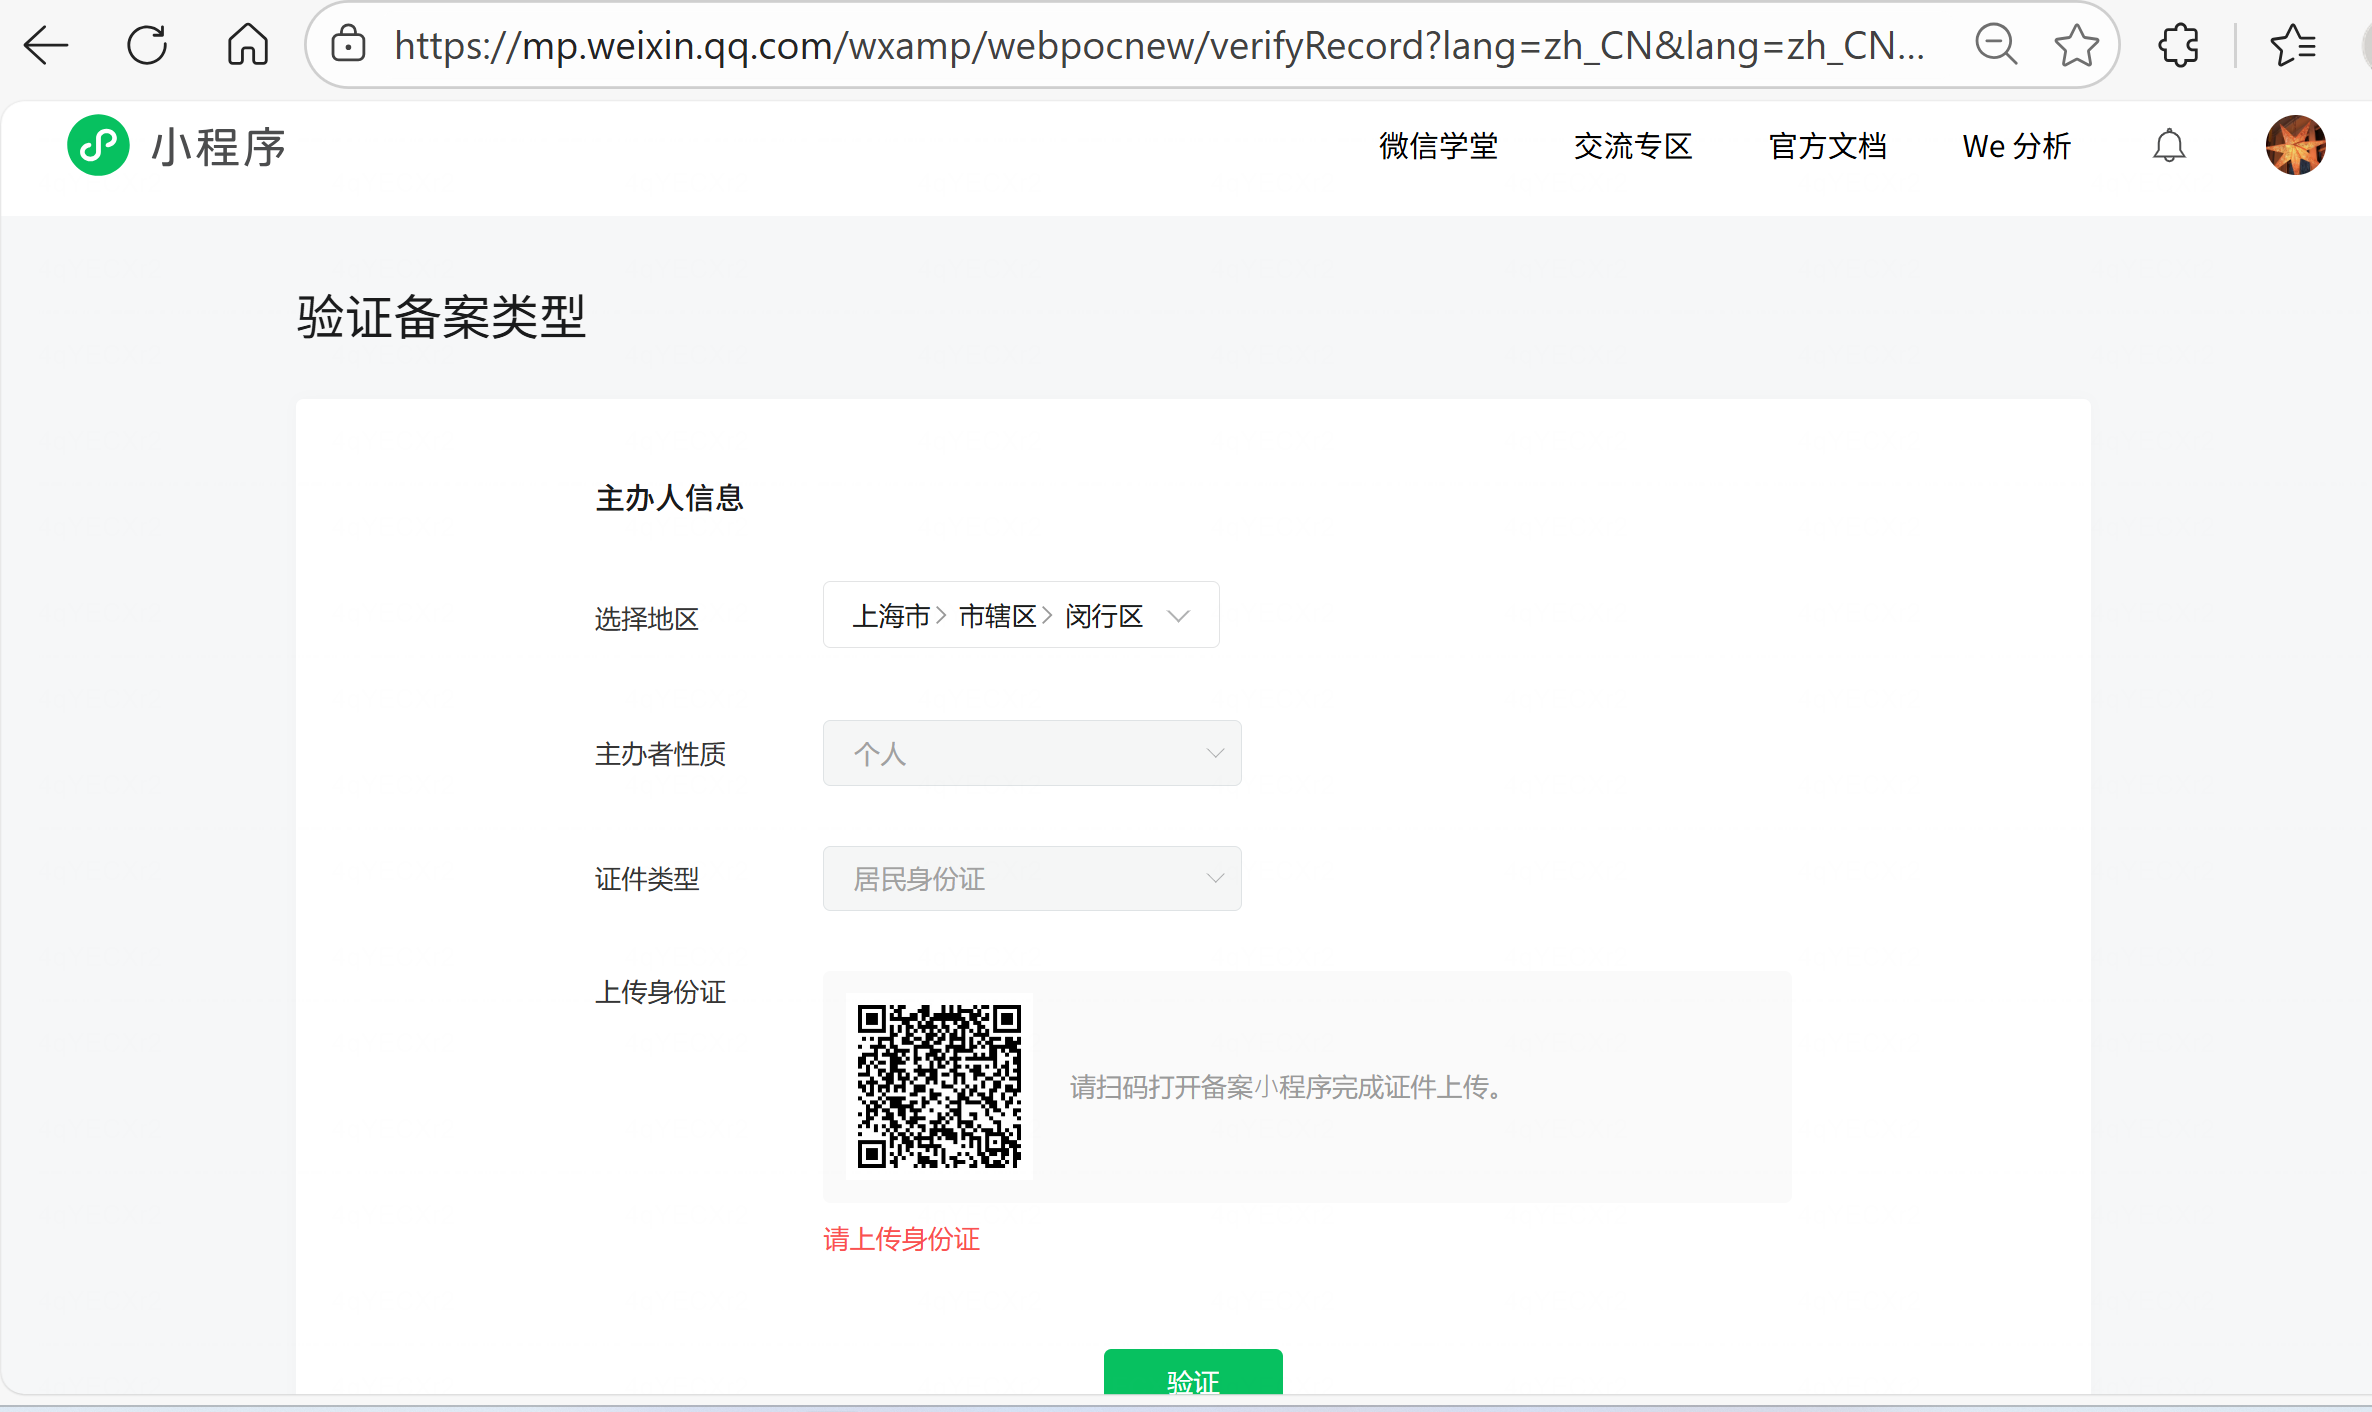Click the ID upload QR code
The width and height of the screenshot is (2372, 1412).
pyautogui.click(x=939, y=1086)
